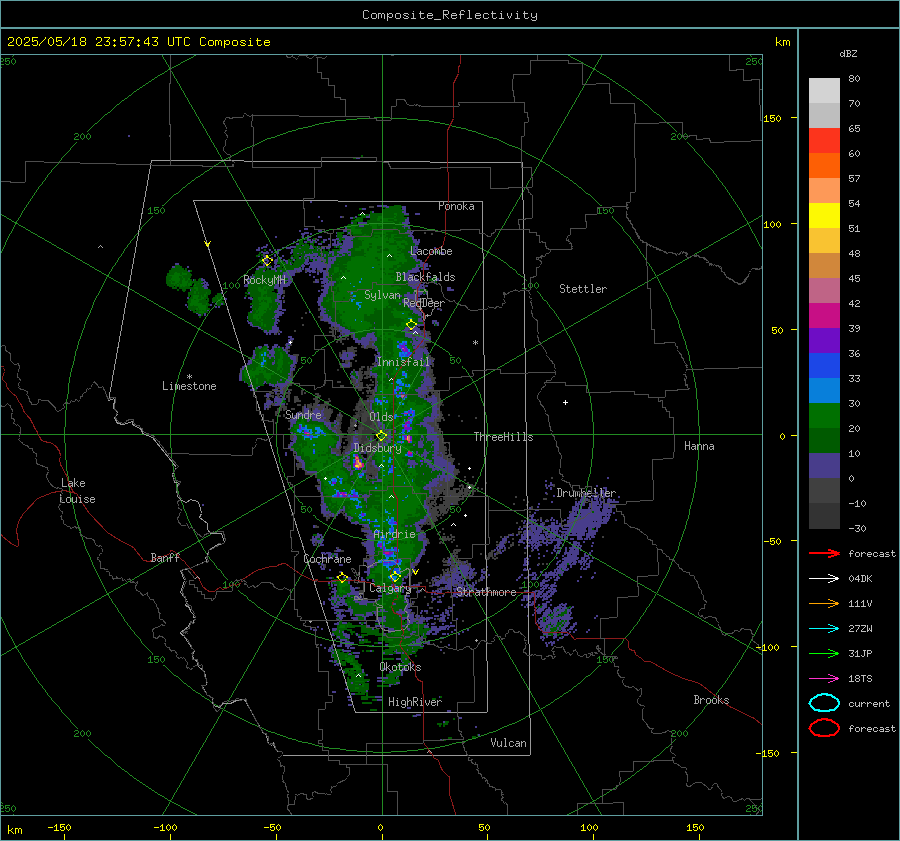Image resolution: width=900 pixels, height=841 pixels.
Task: Click the dBZ legend heading
Action: click(x=848, y=53)
